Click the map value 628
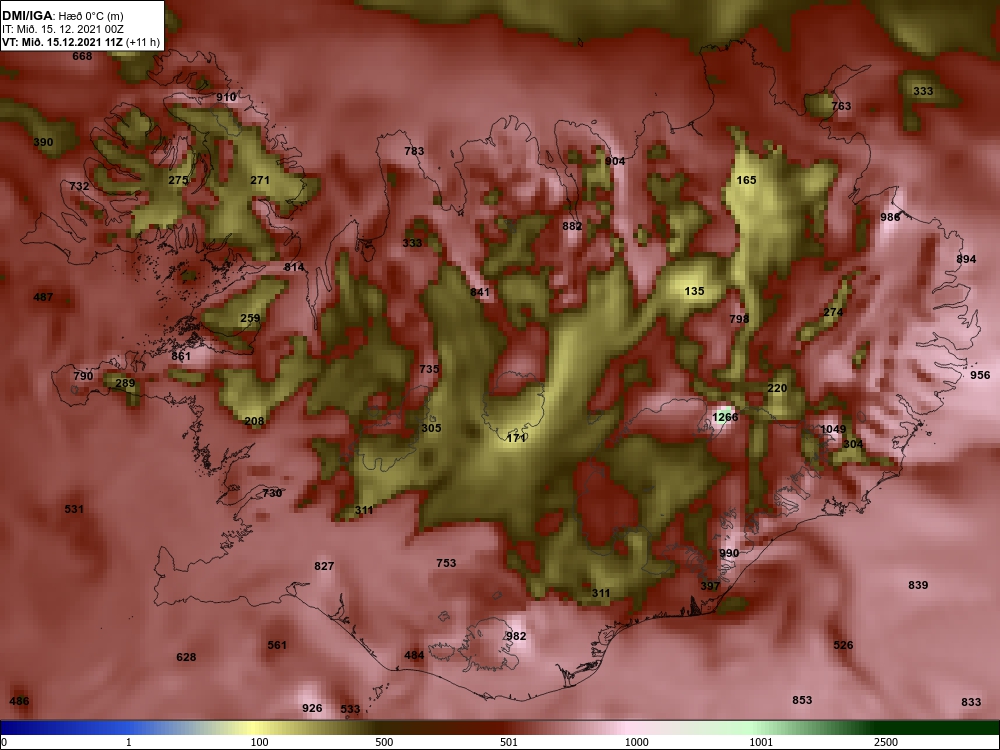 click(186, 657)
